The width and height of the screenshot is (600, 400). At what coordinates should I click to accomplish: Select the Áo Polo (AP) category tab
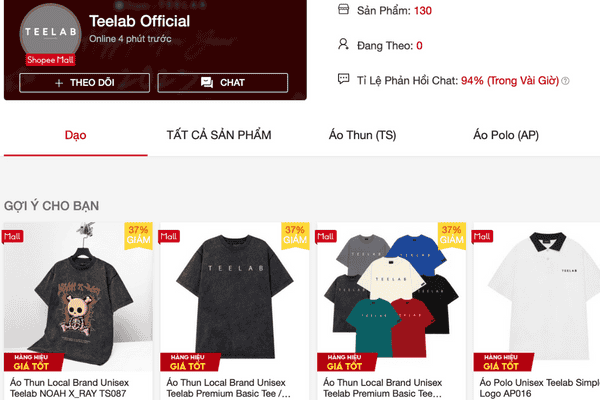point(506,135)
